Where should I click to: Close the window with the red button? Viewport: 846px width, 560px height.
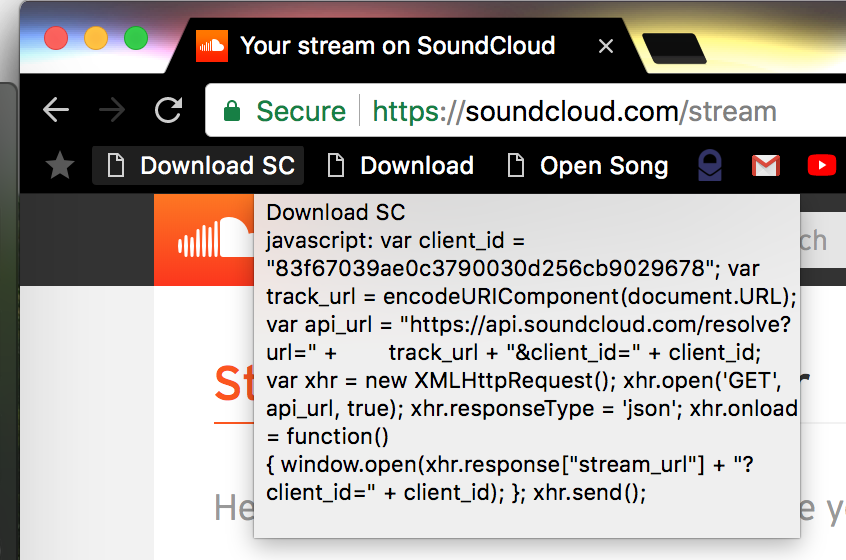(56, 39)
